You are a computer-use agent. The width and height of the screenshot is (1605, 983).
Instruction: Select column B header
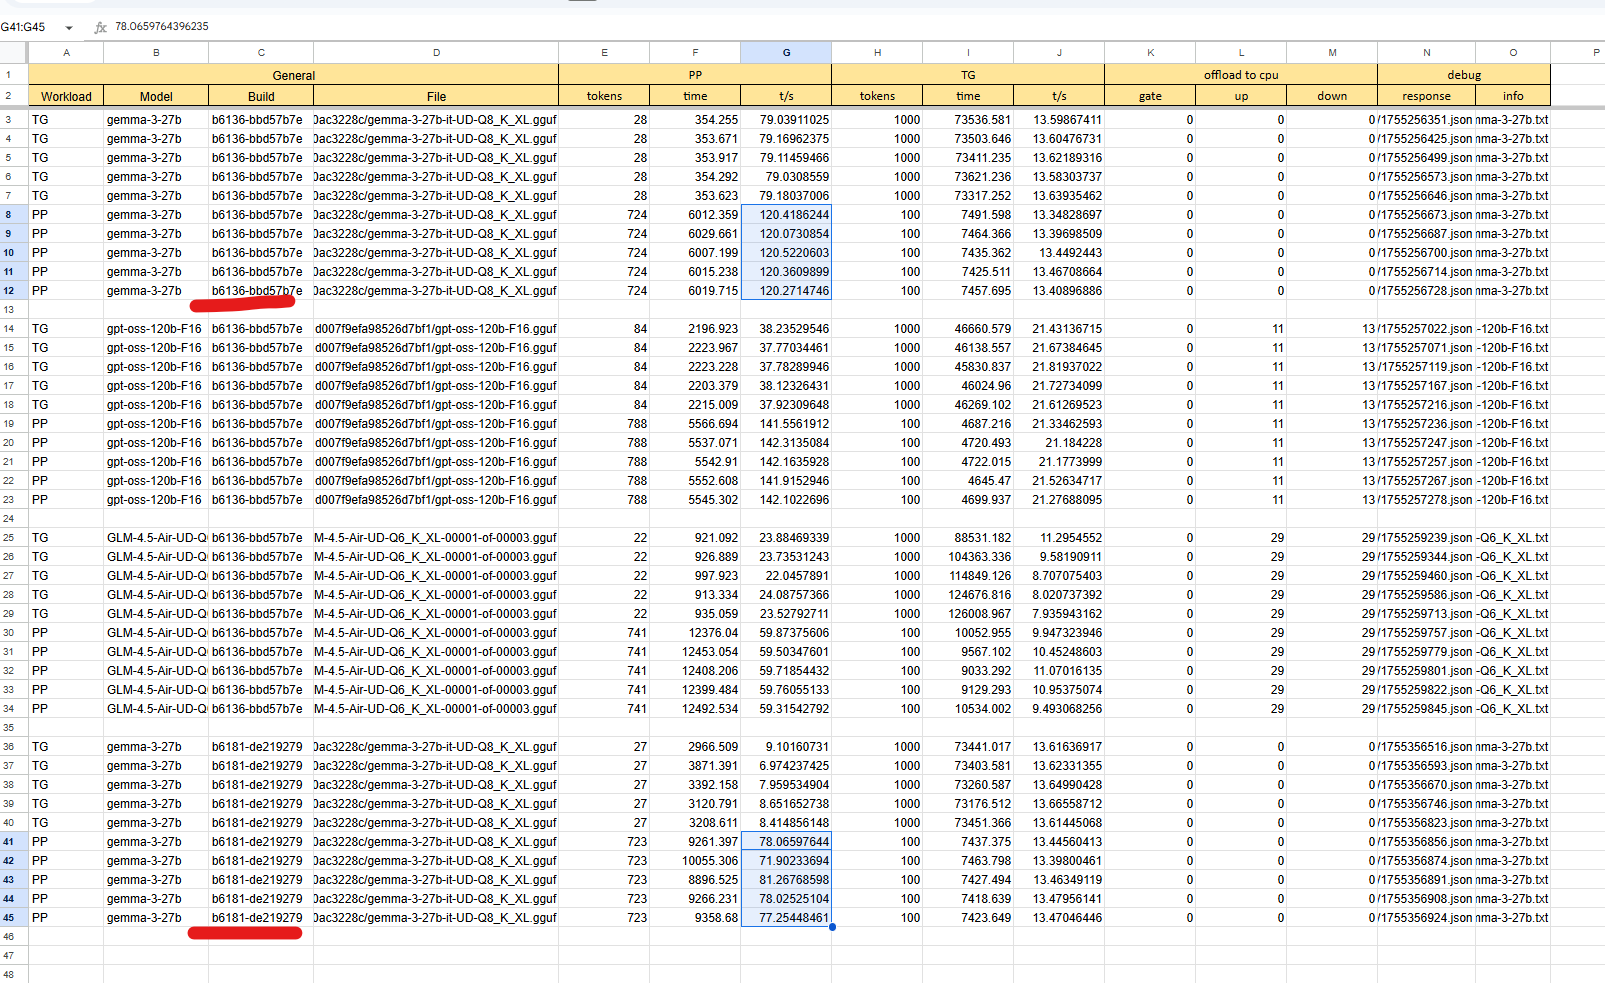pyautogui.click(x=156, y=52)
